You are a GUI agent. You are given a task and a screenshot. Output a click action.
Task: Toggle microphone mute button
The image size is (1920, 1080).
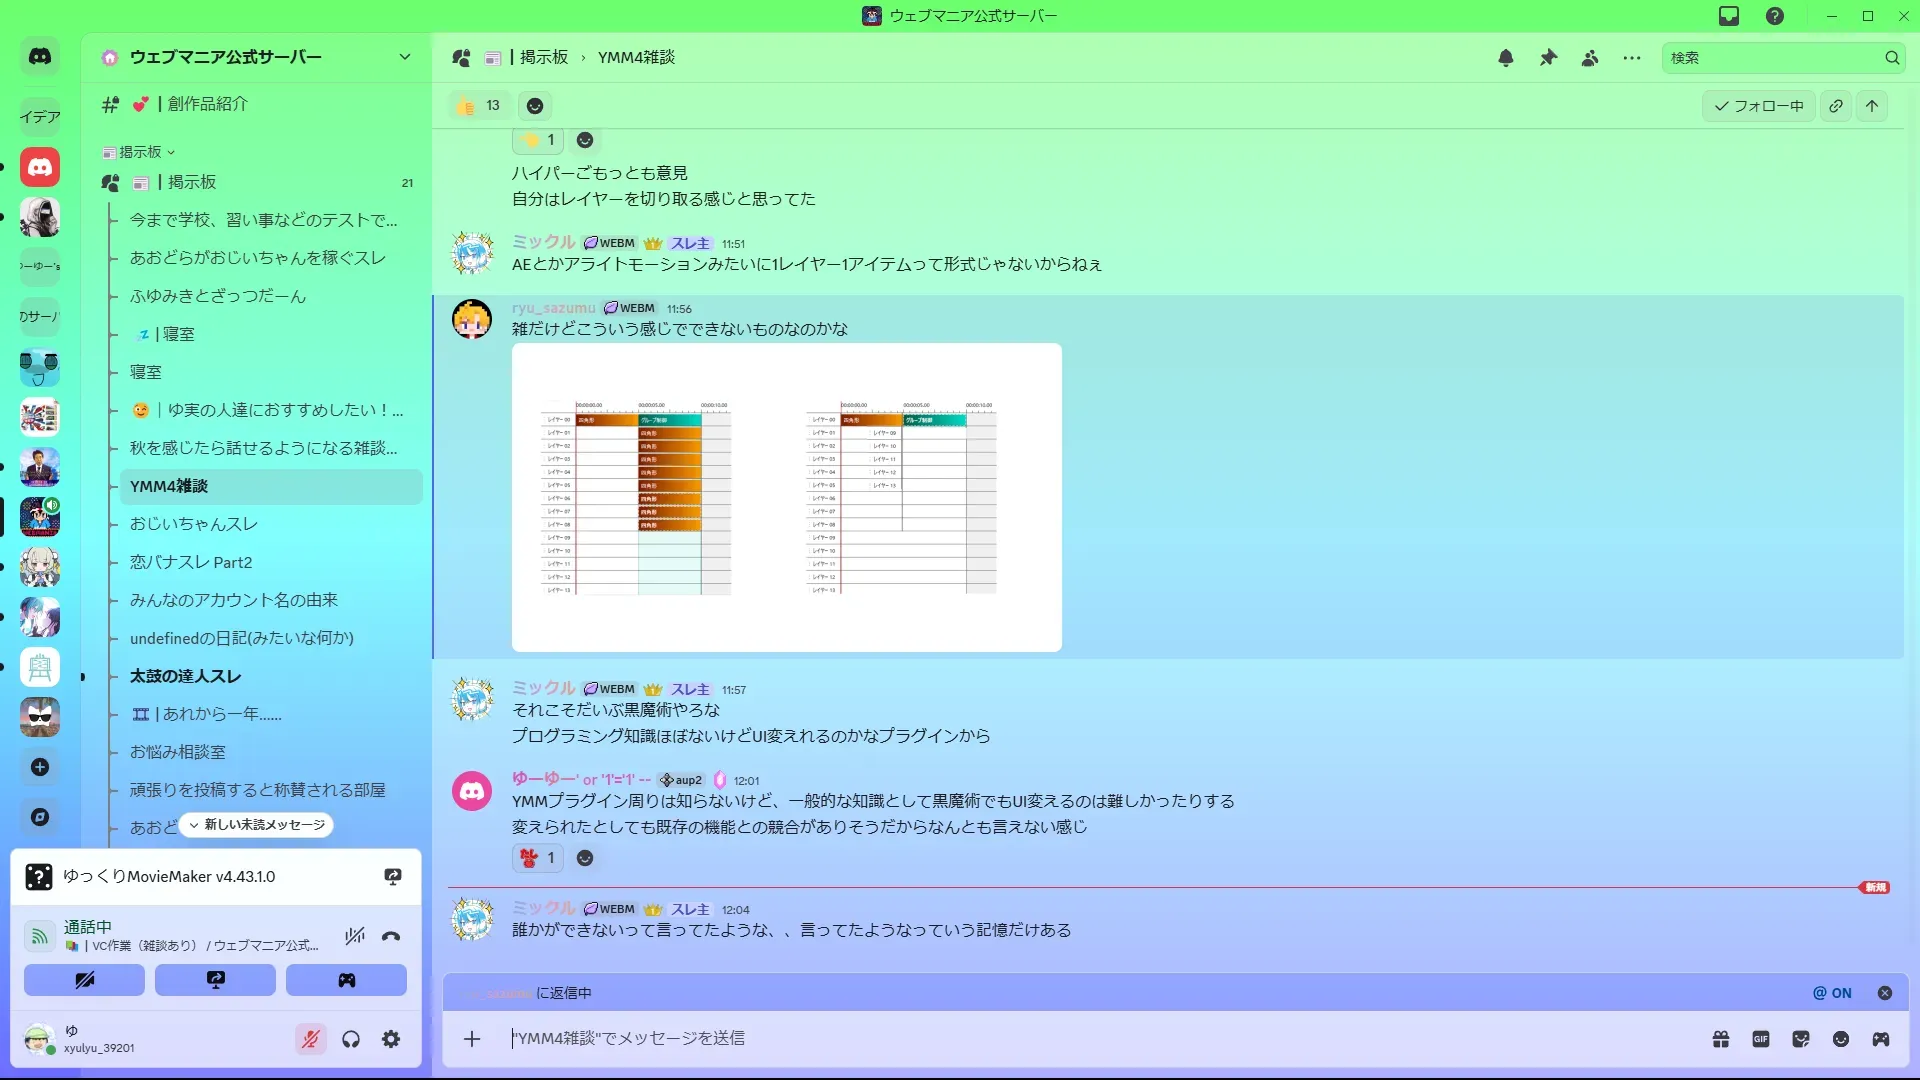[311, 1039]
